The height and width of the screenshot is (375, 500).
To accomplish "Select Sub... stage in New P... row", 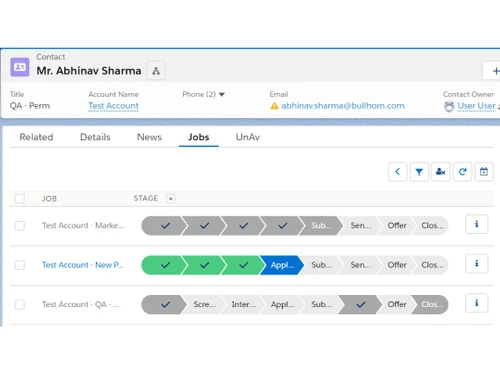I will pyautogui.click(x=321, y=265).
